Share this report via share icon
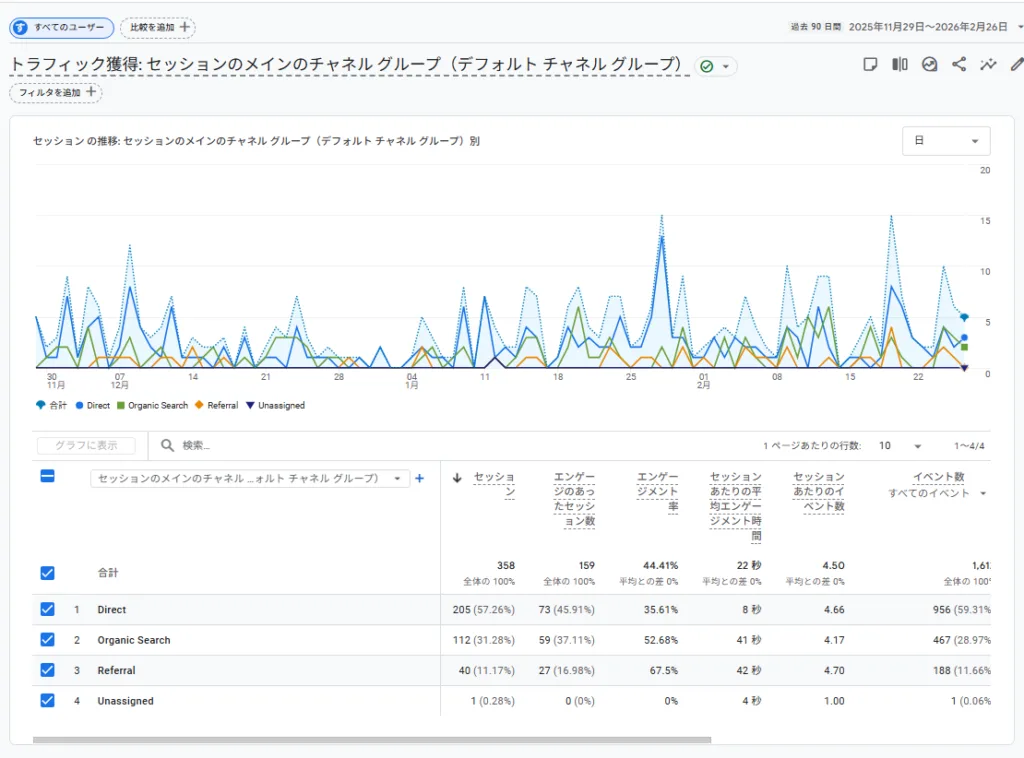 pyautogui.click(x=959, y=65)
